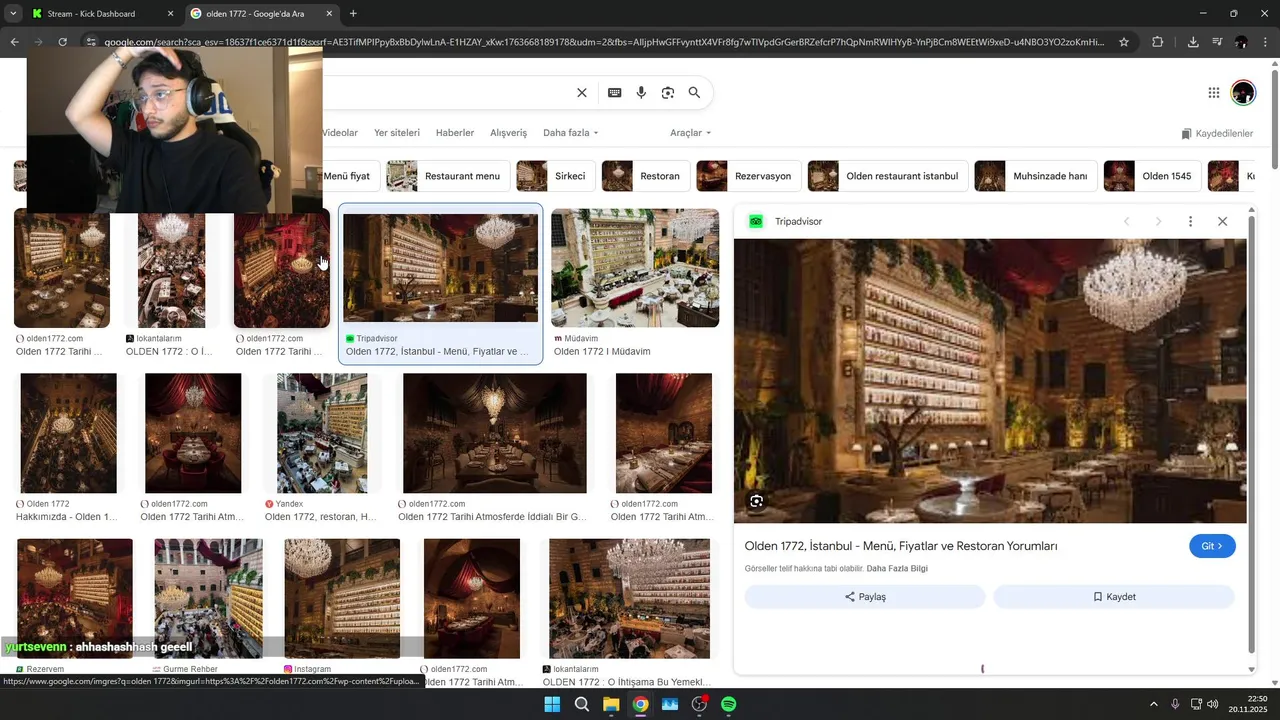Screen dimensions: 1280x720
Task: Switch to Haberler tab
Action: click(455, 133)
